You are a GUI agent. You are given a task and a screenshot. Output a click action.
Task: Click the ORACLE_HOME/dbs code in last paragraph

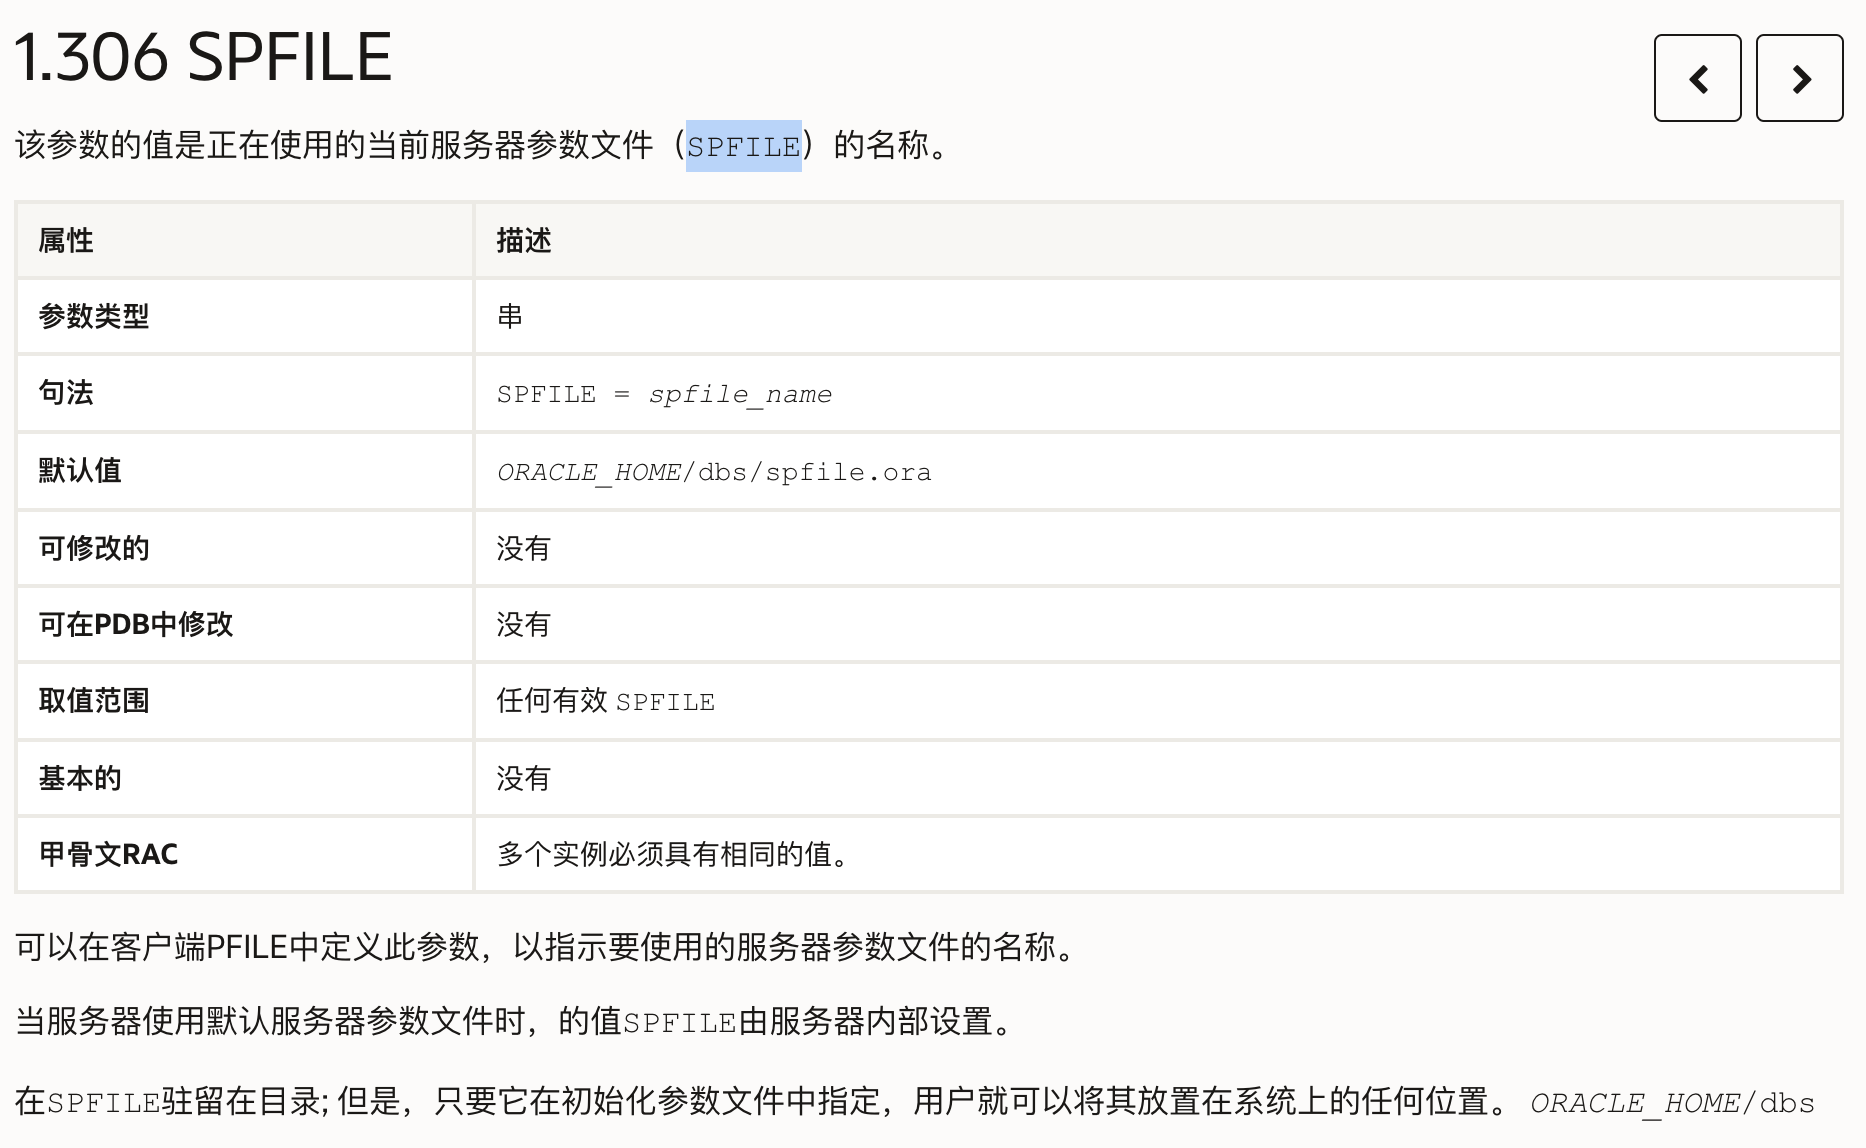point(1672,1103)
